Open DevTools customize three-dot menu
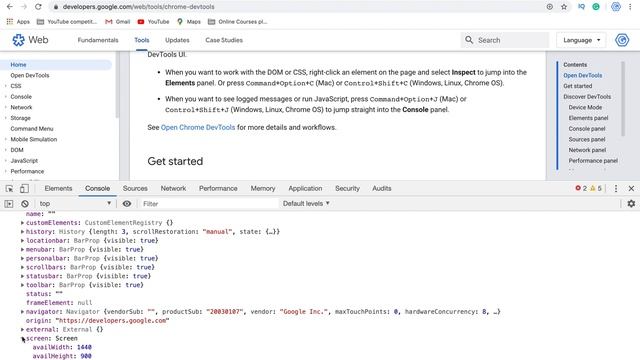640x360 pixels. click(x=616, y=188)
